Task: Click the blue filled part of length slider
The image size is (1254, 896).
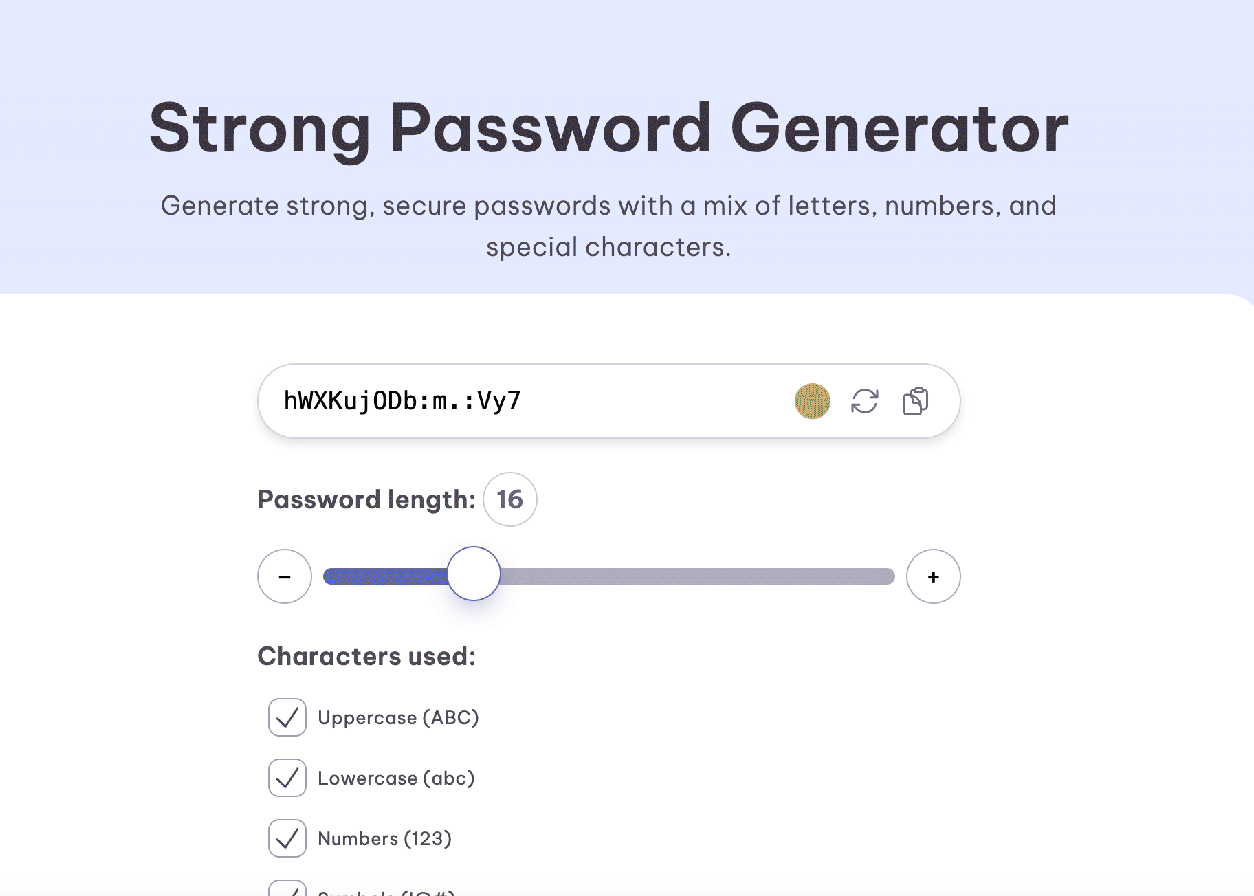Action: click(385, 576)
